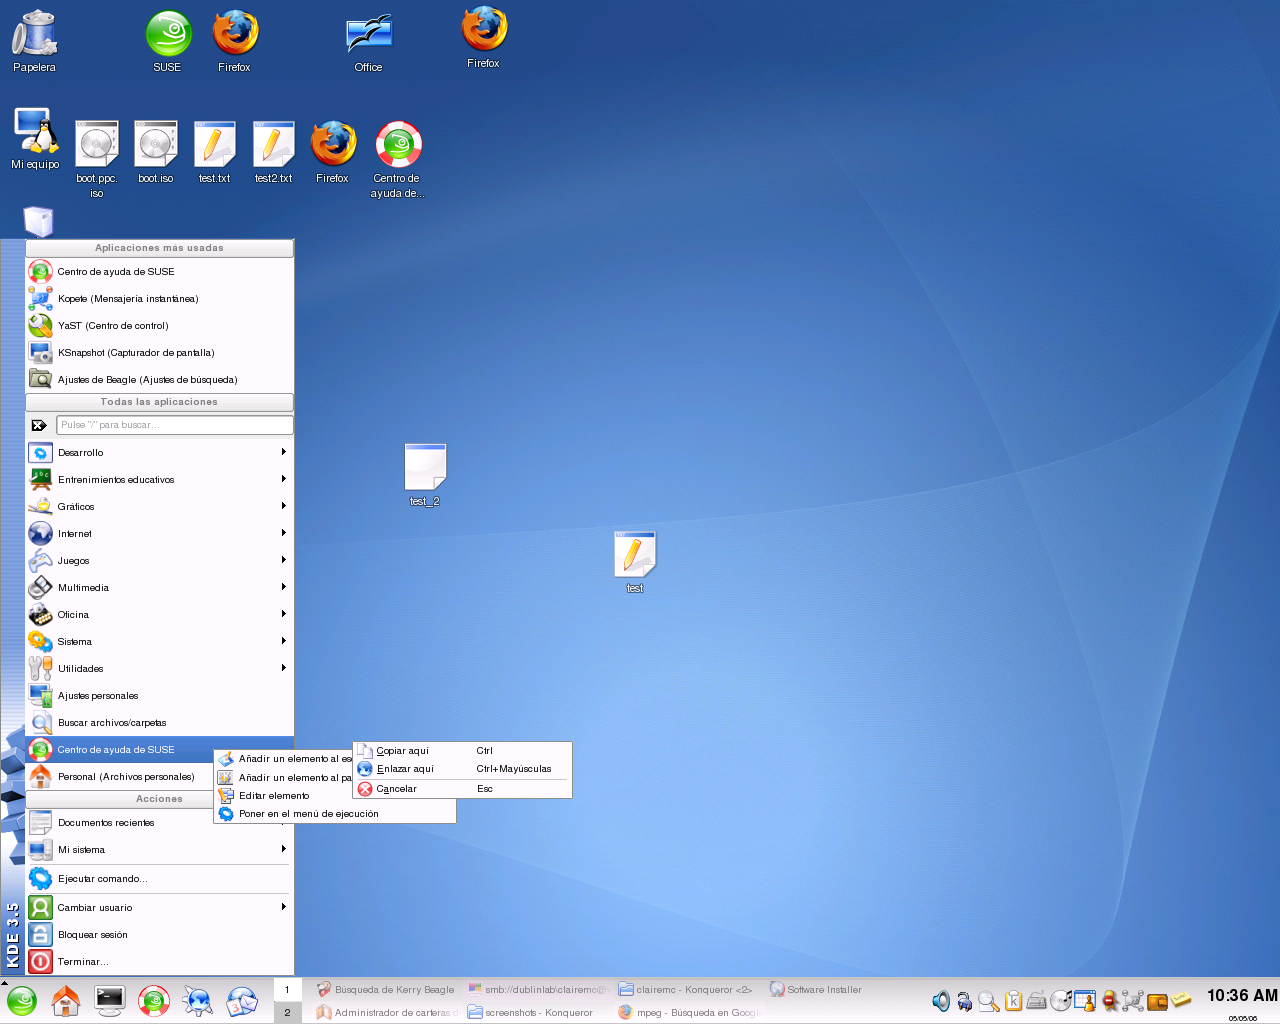Image resolution: width=1280 pixels, height=1024 pixels.
Task: Click the volume speaker tray icon
Action: tap(941, 1001)
